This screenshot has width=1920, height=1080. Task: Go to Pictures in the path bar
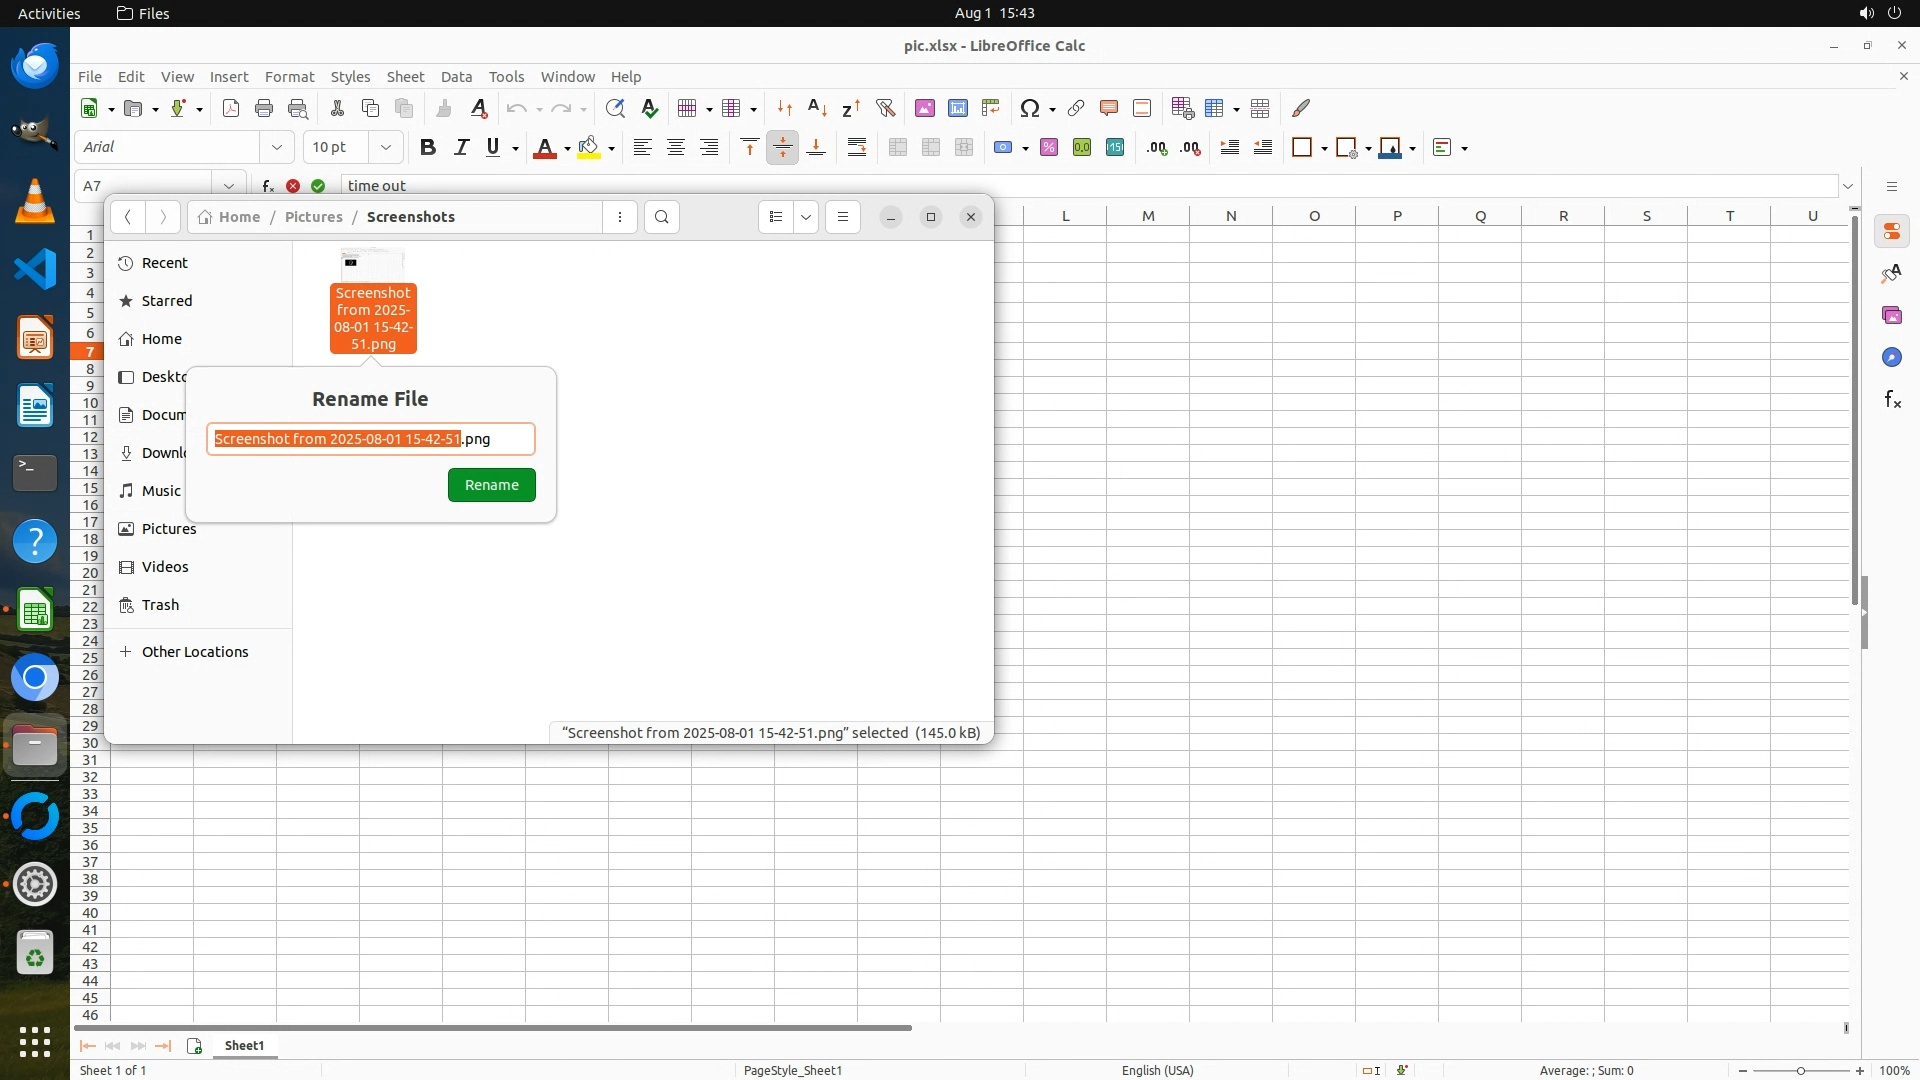click(x=313, y=217)
